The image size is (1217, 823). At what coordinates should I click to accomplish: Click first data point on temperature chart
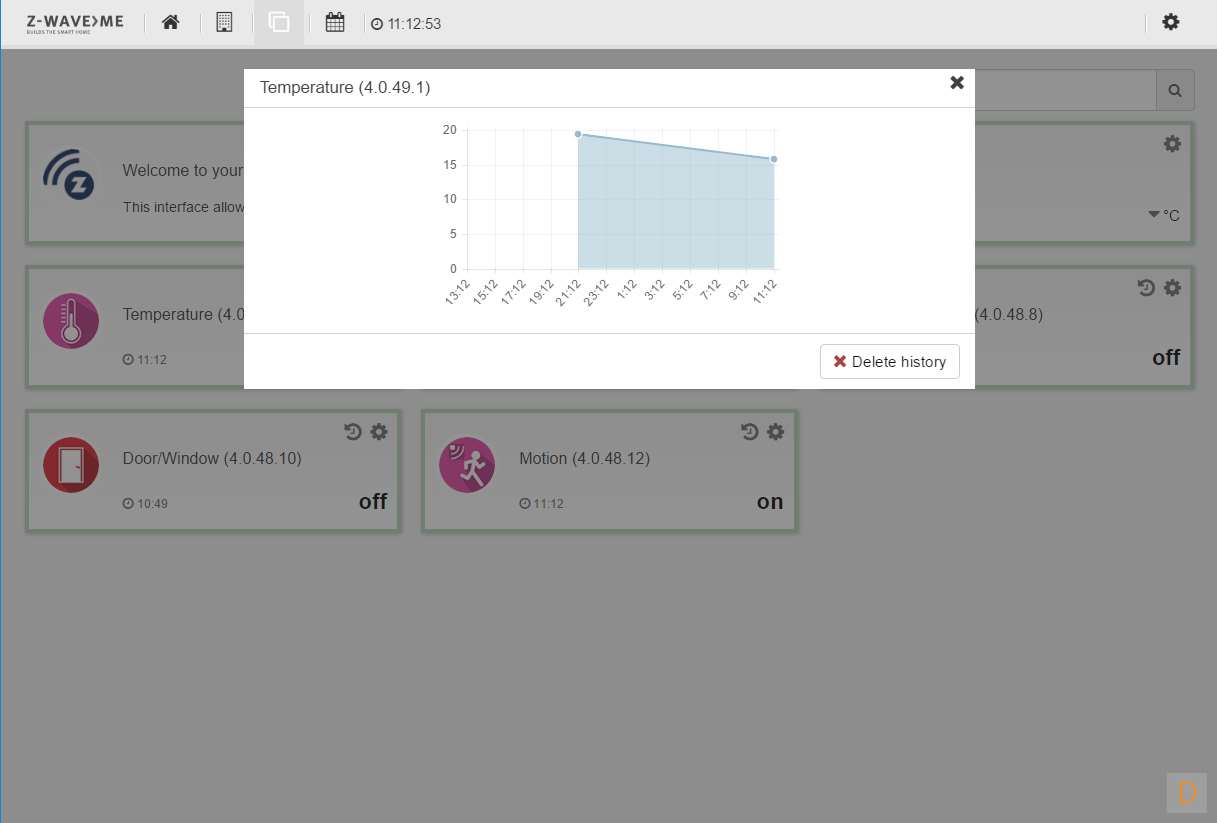578,134
